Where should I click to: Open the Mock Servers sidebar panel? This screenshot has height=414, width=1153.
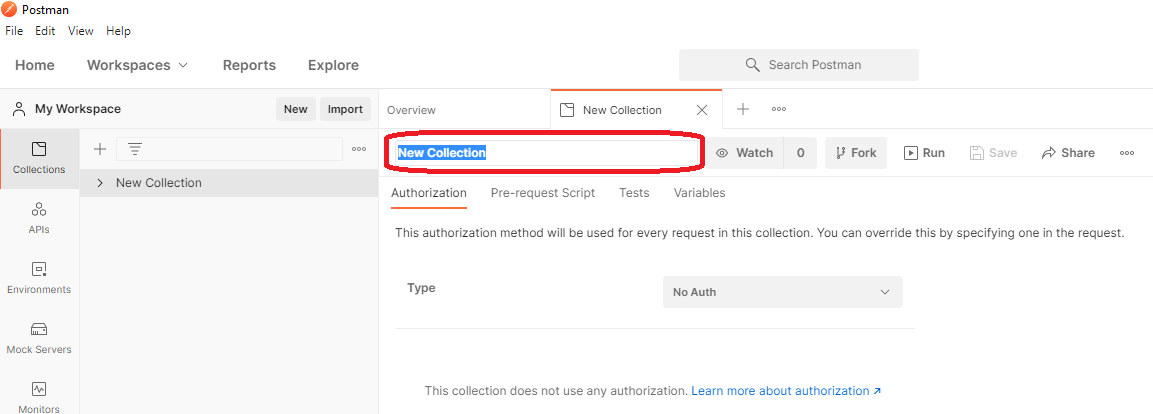click(x=39, y=338)
